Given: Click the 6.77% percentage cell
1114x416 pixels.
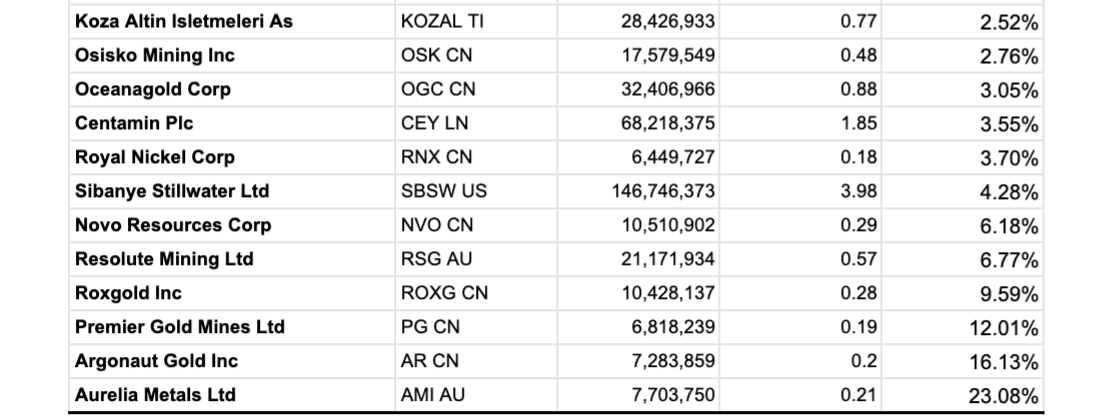Looking at the screenshot, I should (x=1010, y=260).
